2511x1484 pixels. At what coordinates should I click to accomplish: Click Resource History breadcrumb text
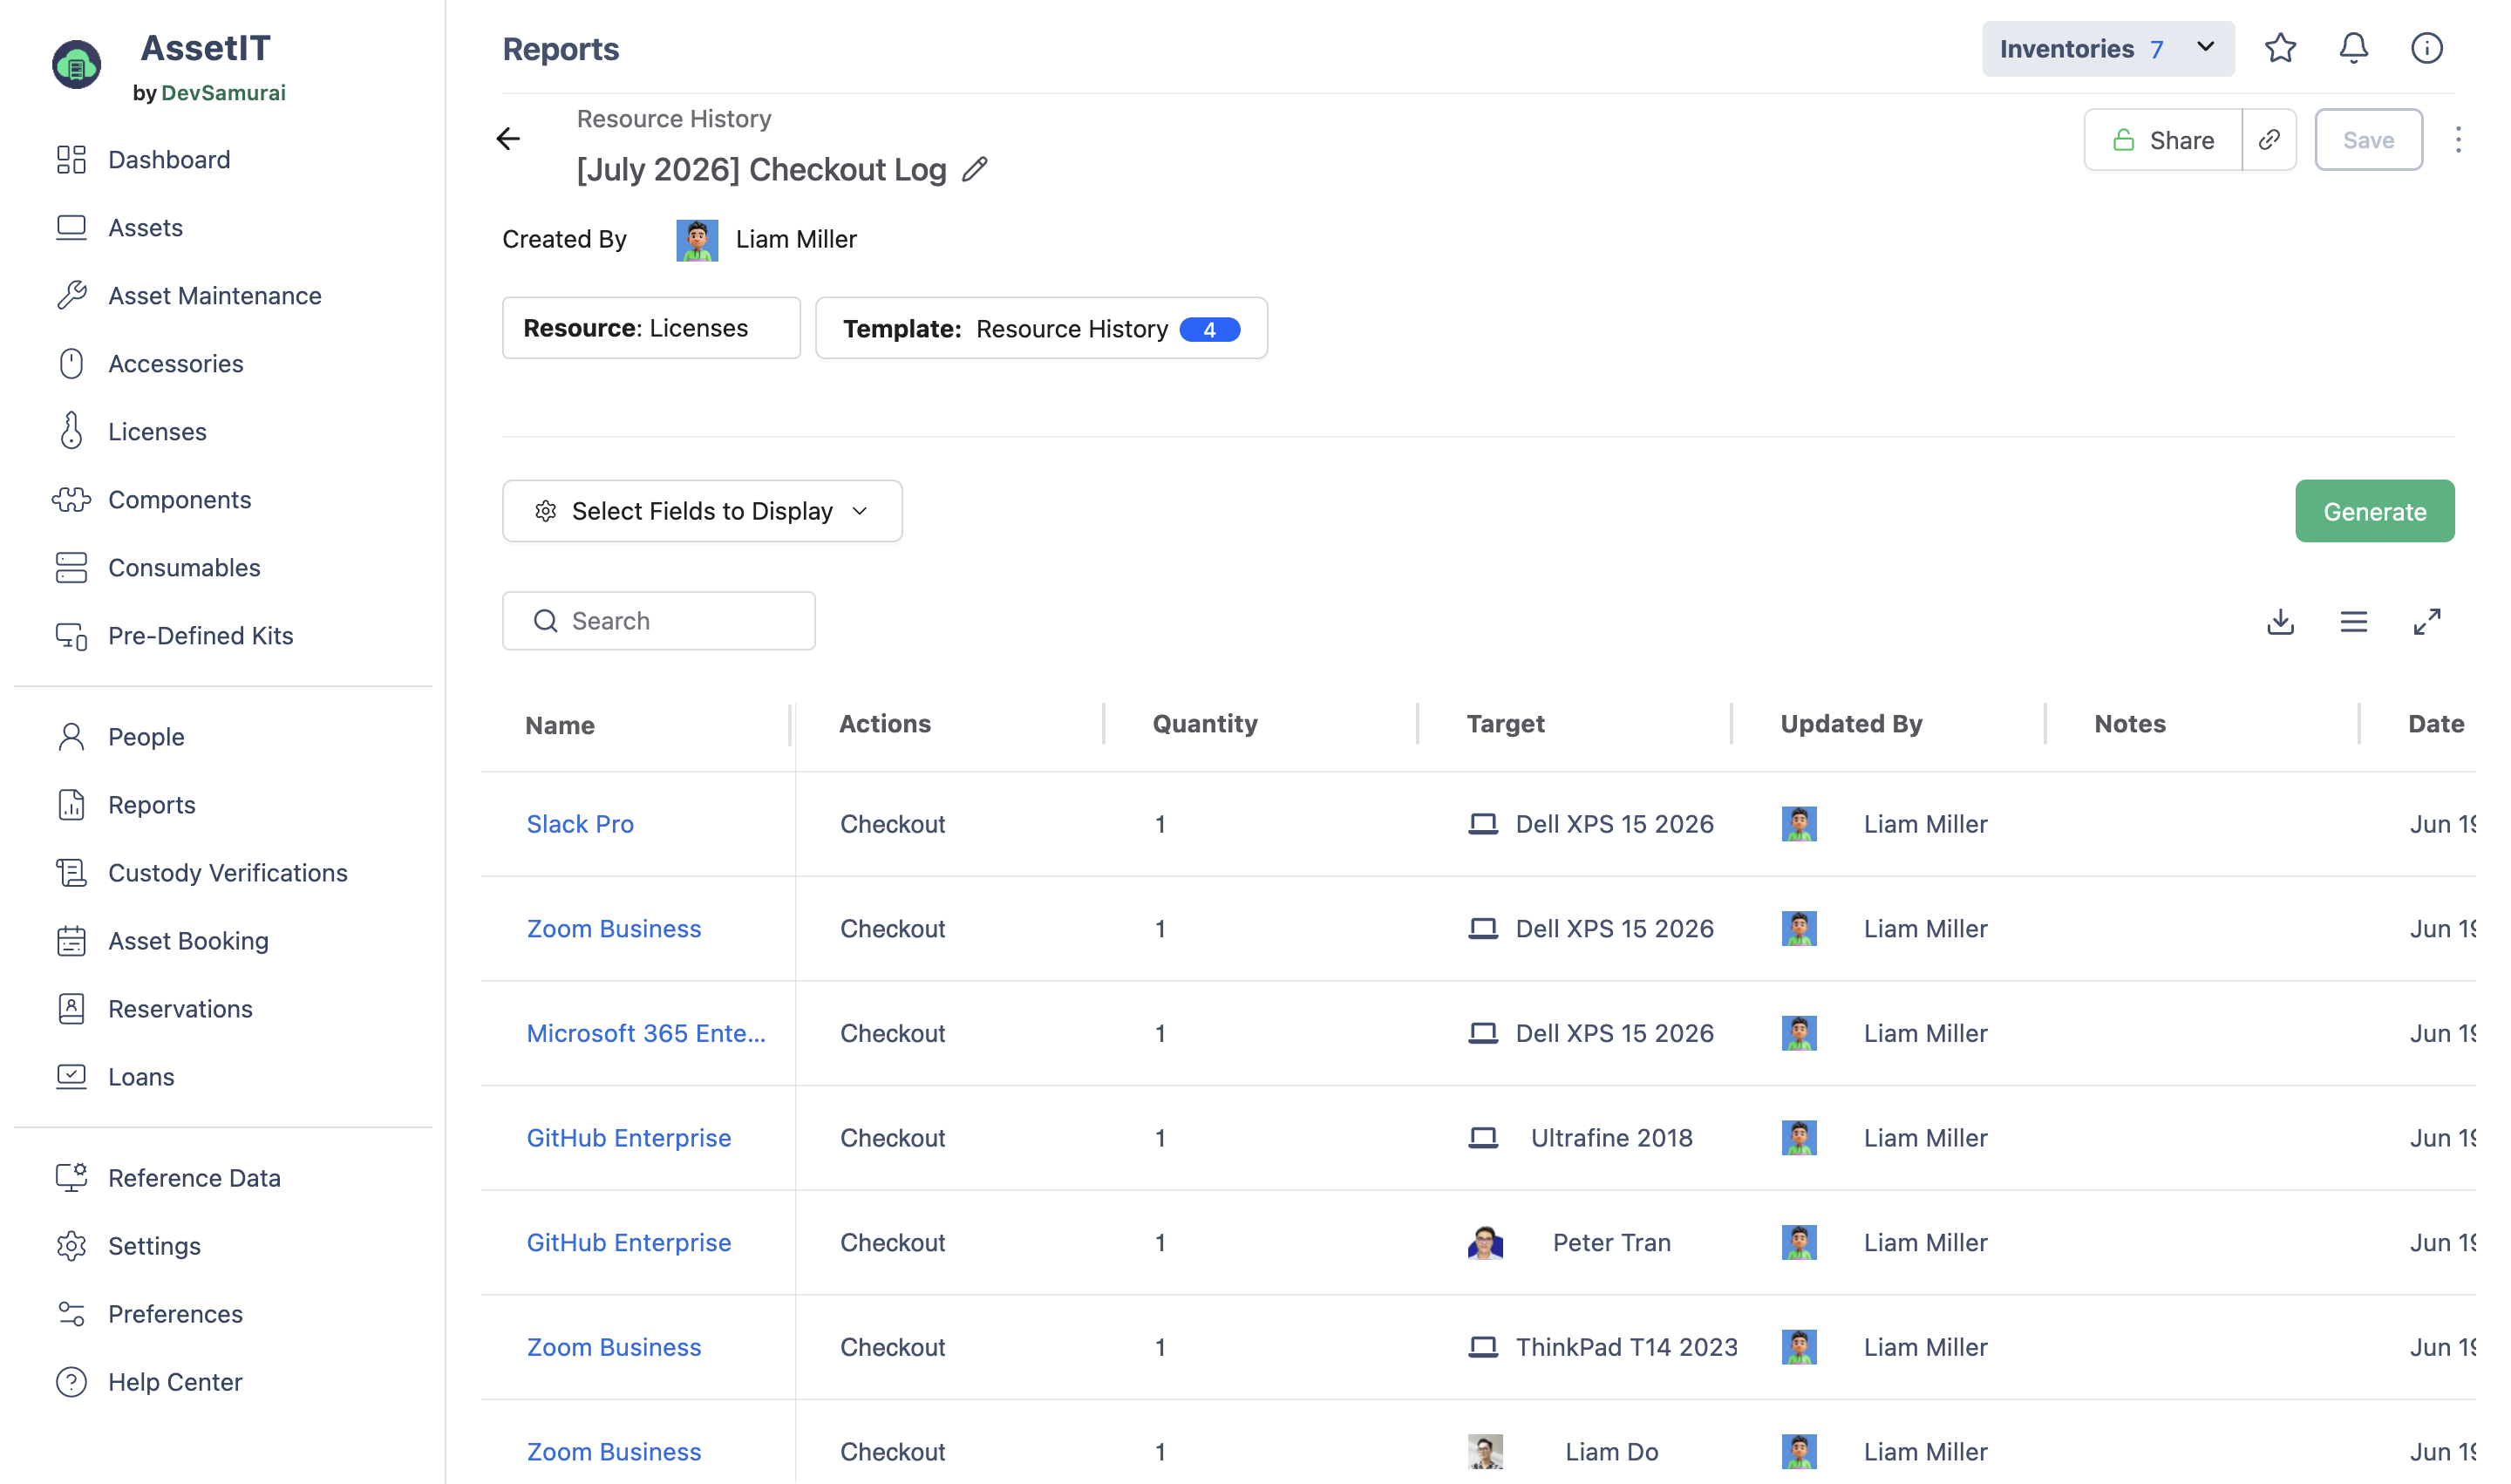click(x=674, y=119)
